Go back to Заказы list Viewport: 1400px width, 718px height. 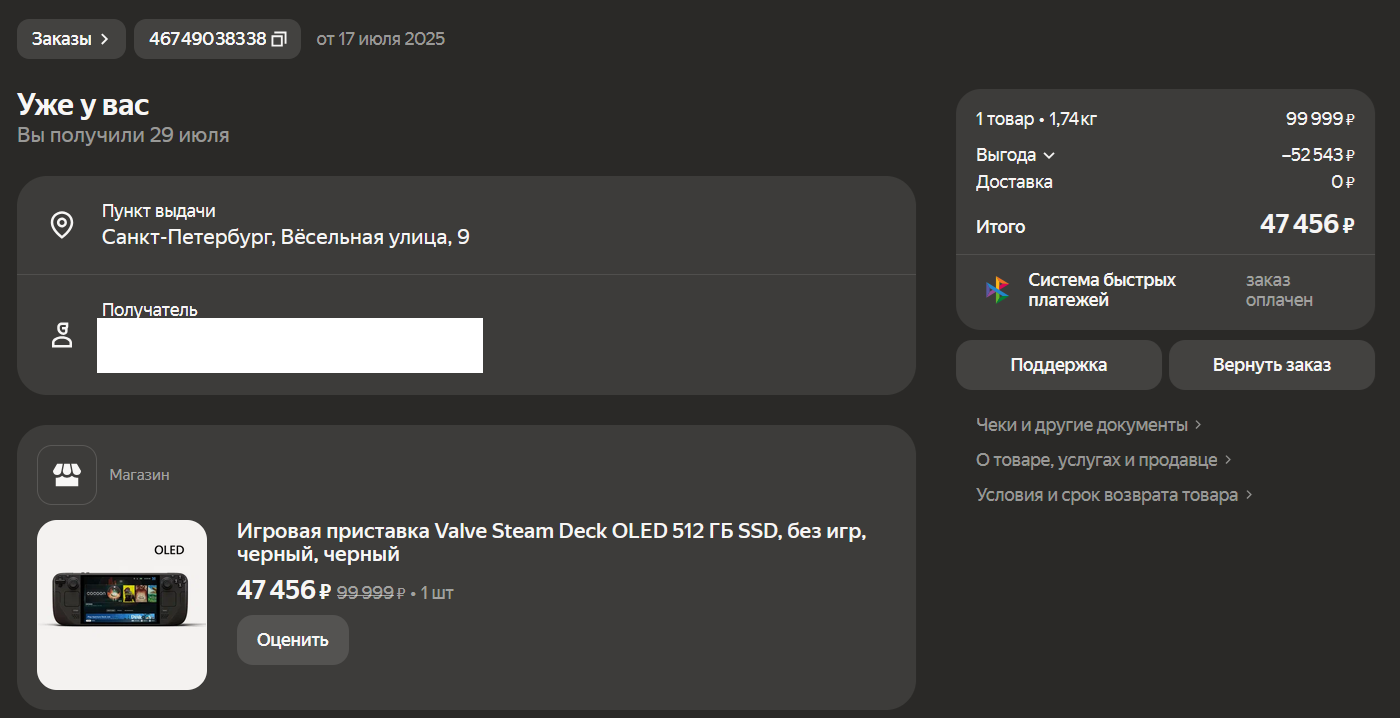(71, 39)
